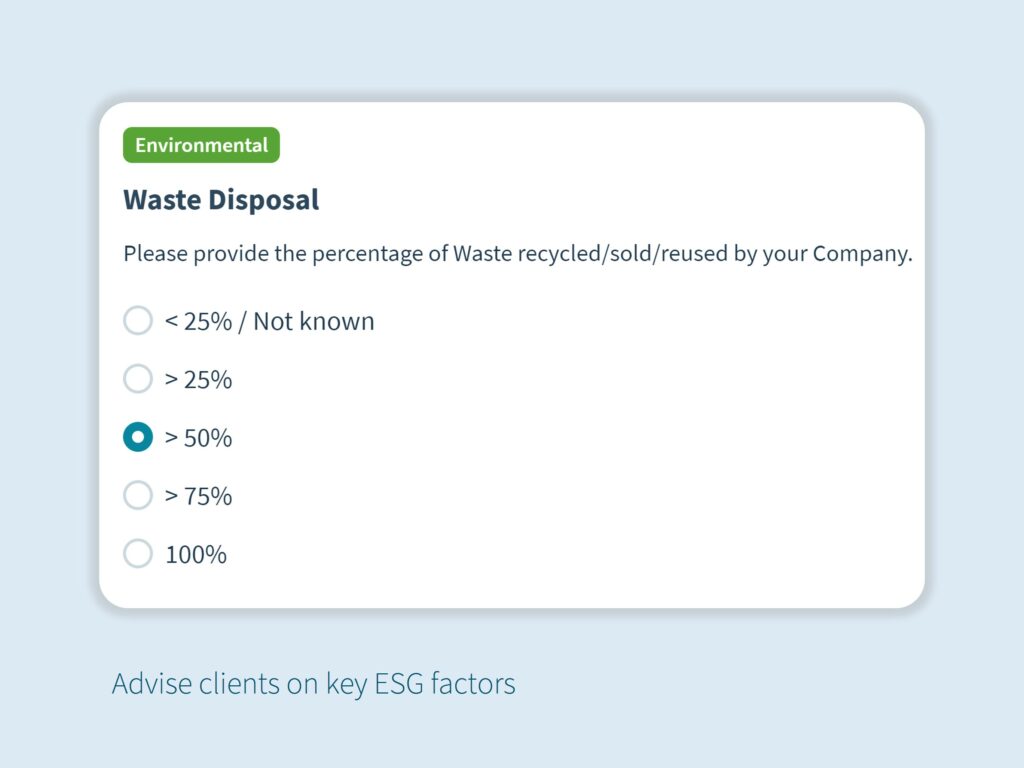The width and height of the screenshot is (1024, 768).
Task: Click the Waste Disposal heading
Action: tap(221, 199)
